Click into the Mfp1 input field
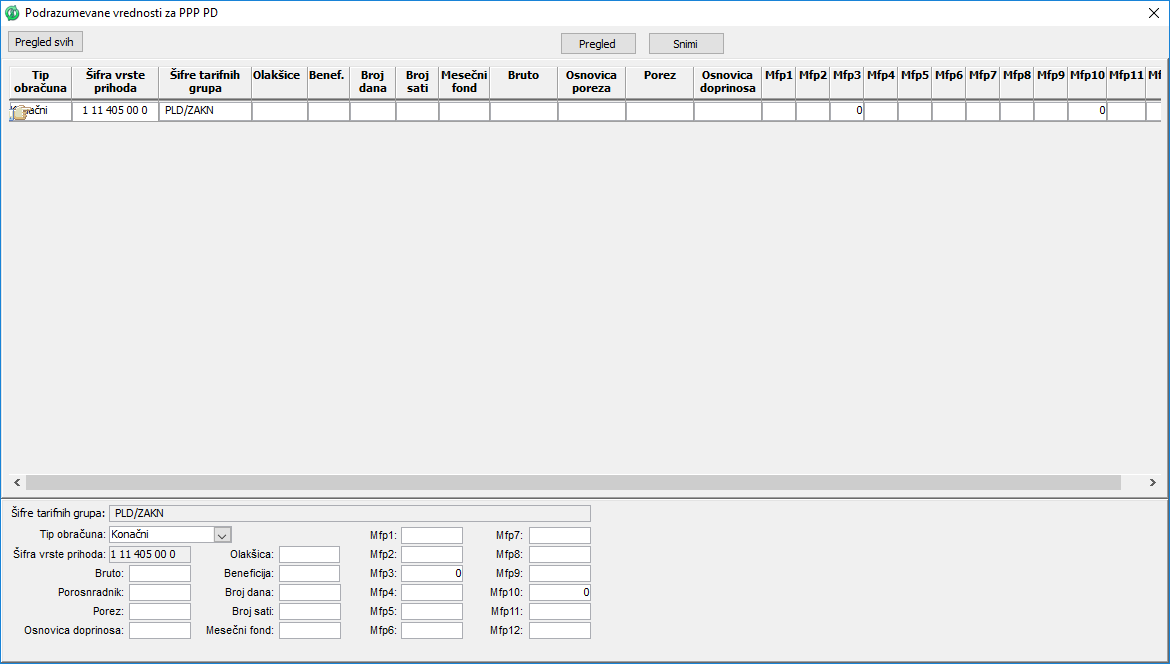 pos(431,536)
